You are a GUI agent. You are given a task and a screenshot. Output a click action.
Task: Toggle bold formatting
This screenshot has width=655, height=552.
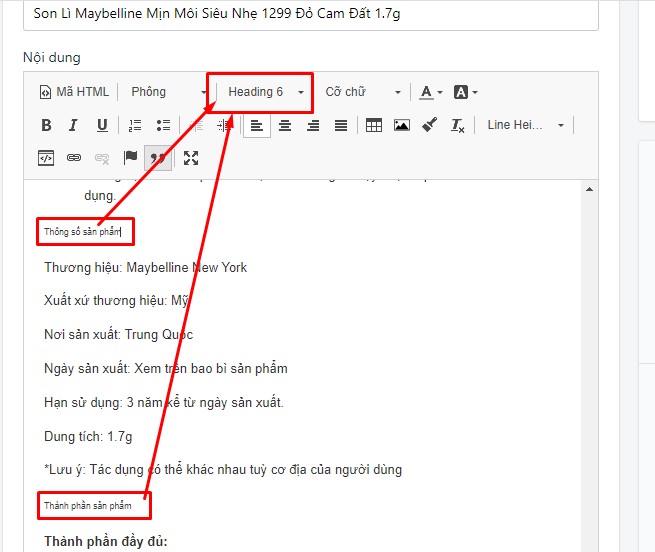[46, 125]
